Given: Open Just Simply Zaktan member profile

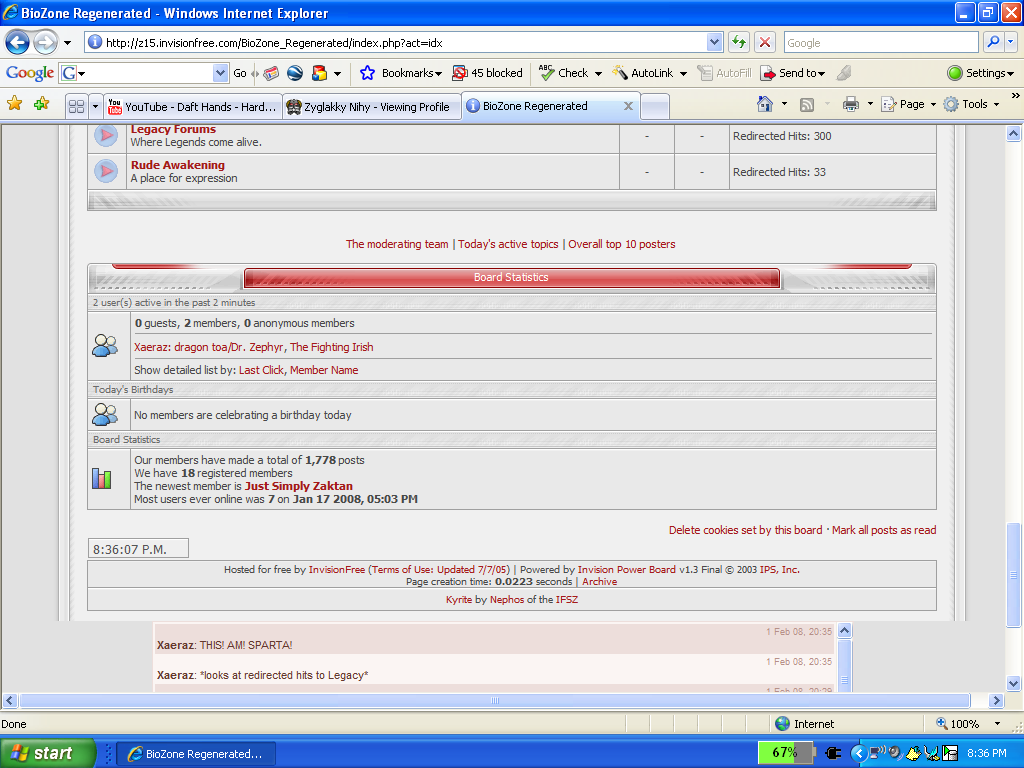Looking at the screenshot, I should (298, 486).
